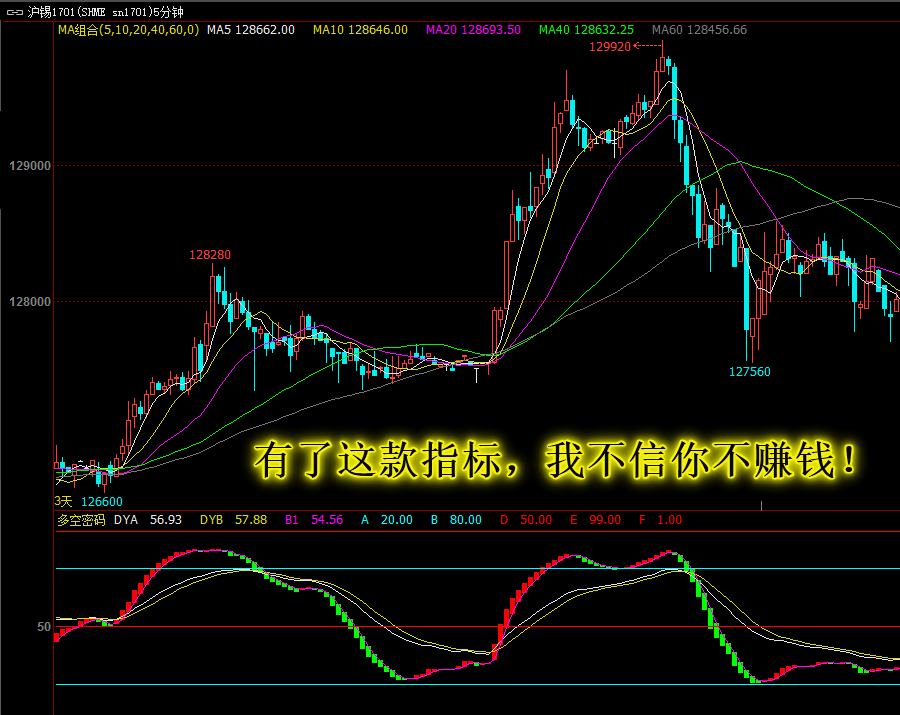
Task: Click the chart title 沪锡1701(SHME sn1701)5分钟
Action: point(105,12)
